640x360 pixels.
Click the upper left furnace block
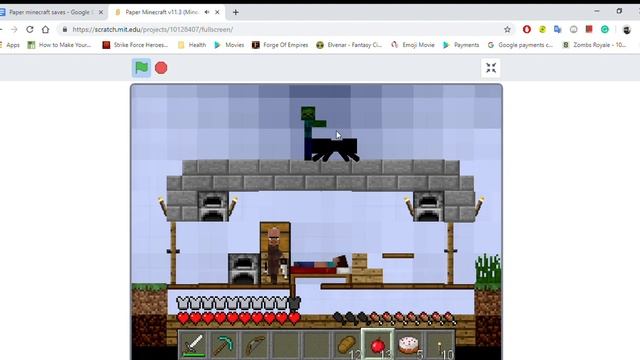tap(213, 206)
